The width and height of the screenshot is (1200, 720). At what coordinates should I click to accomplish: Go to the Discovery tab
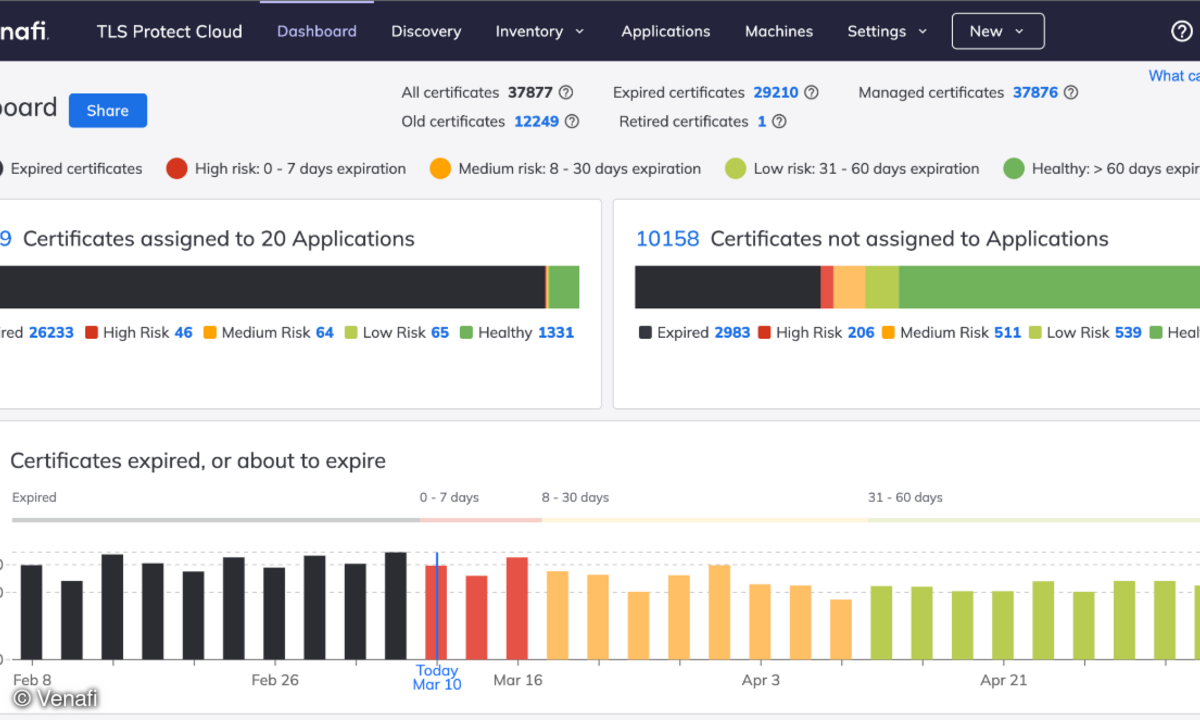click(426, 31)
